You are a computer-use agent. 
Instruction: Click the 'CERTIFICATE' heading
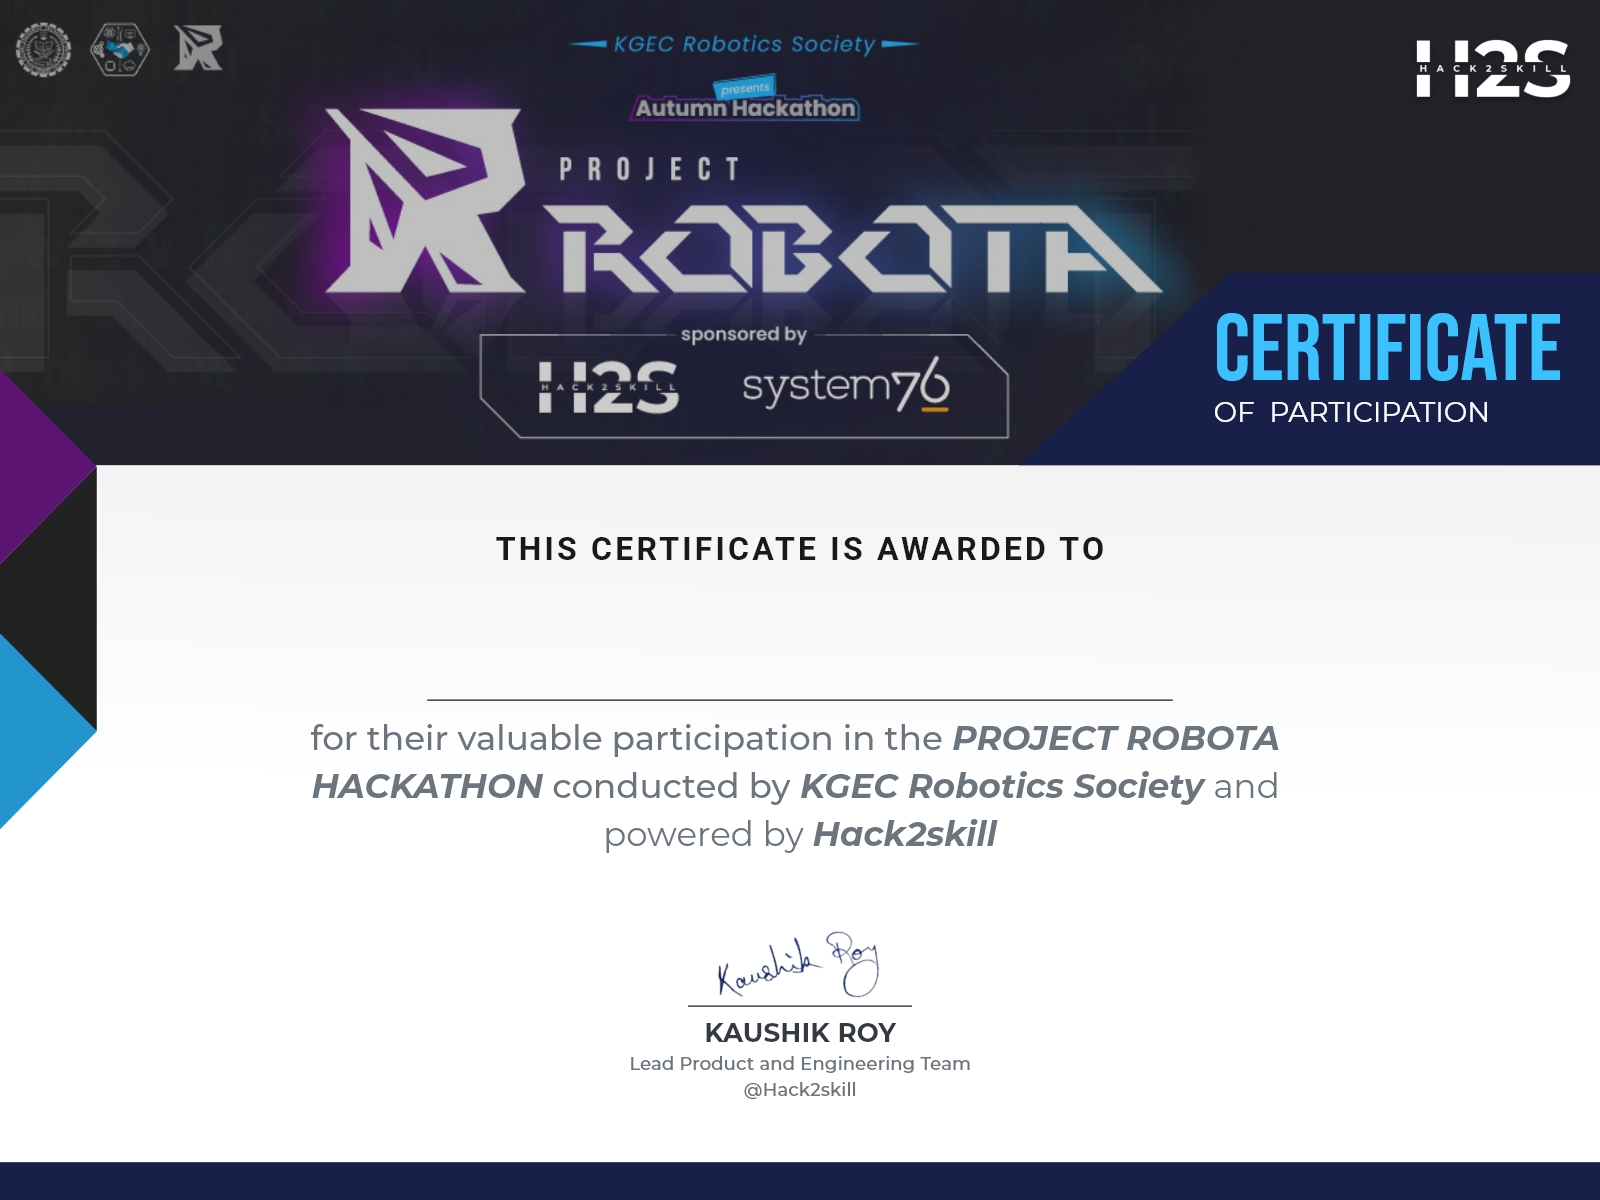click(1387, 348)
